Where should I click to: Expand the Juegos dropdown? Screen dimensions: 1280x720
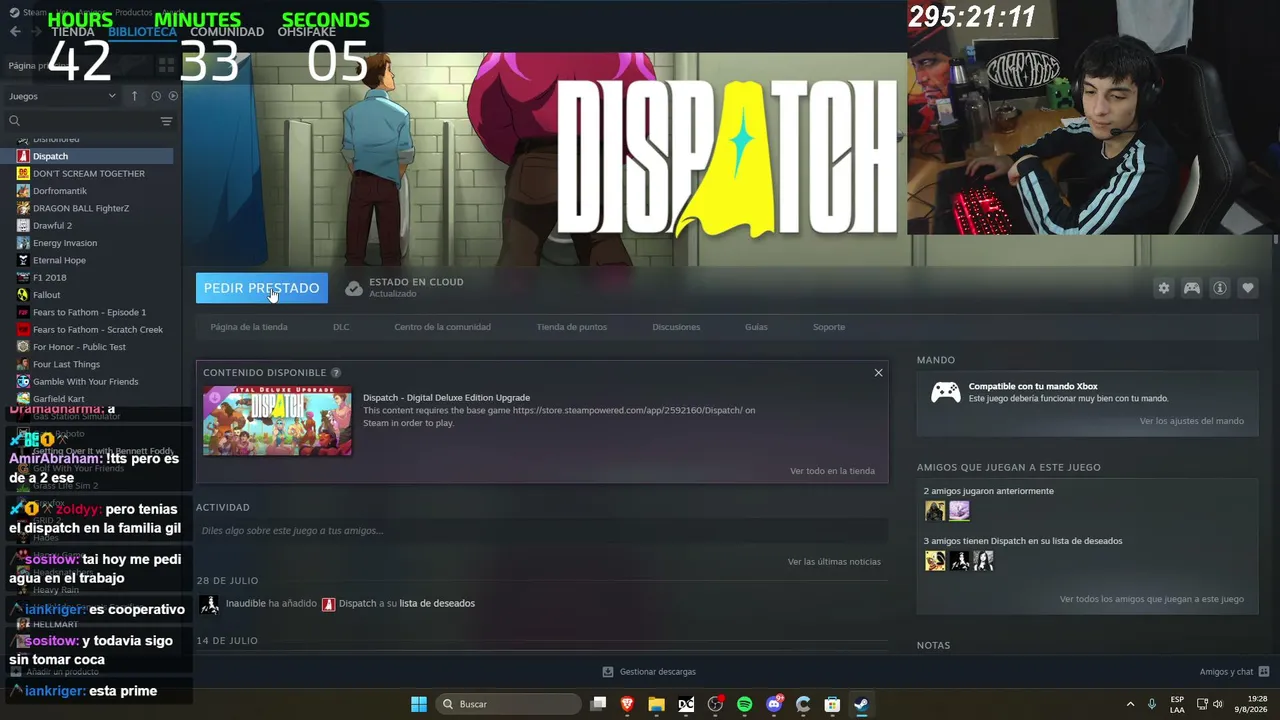(62, 96)
